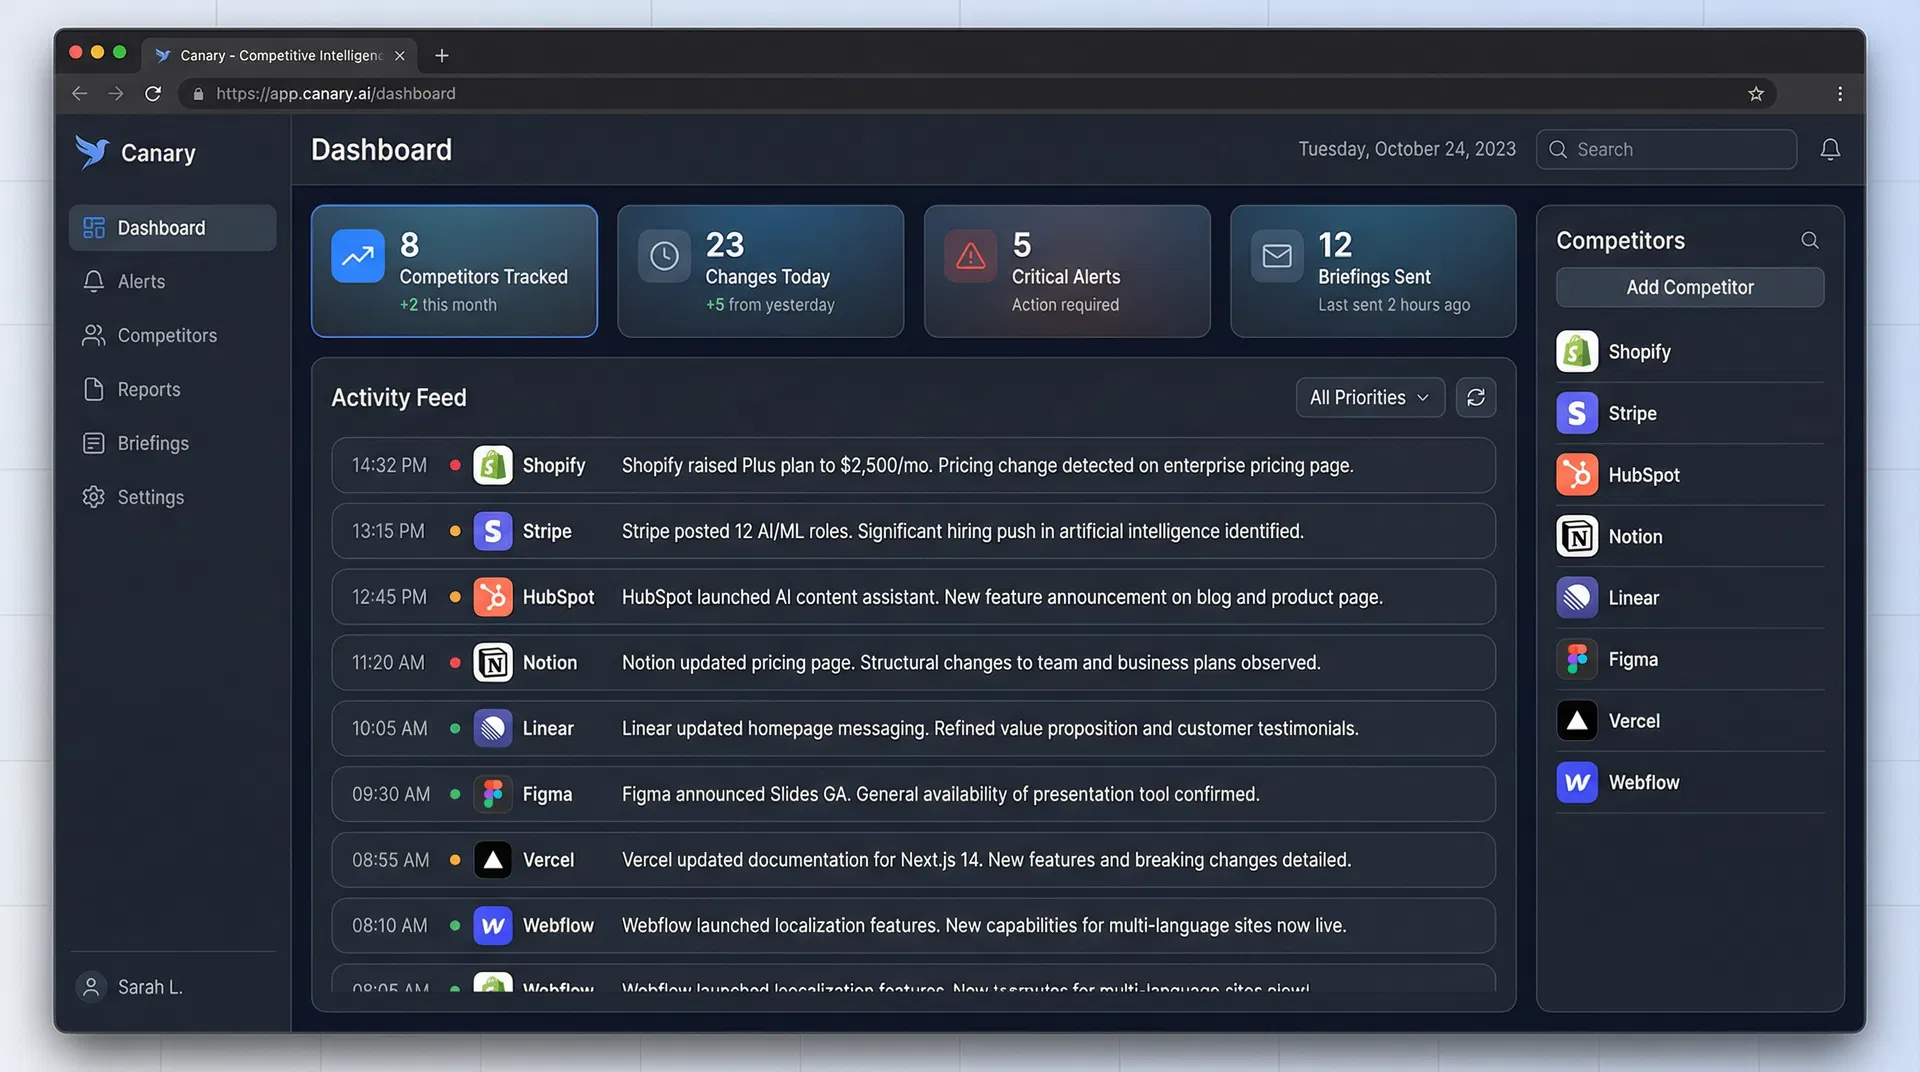
Task: Click the red priority dot on Shopify alert
Action: click(455, 465)
